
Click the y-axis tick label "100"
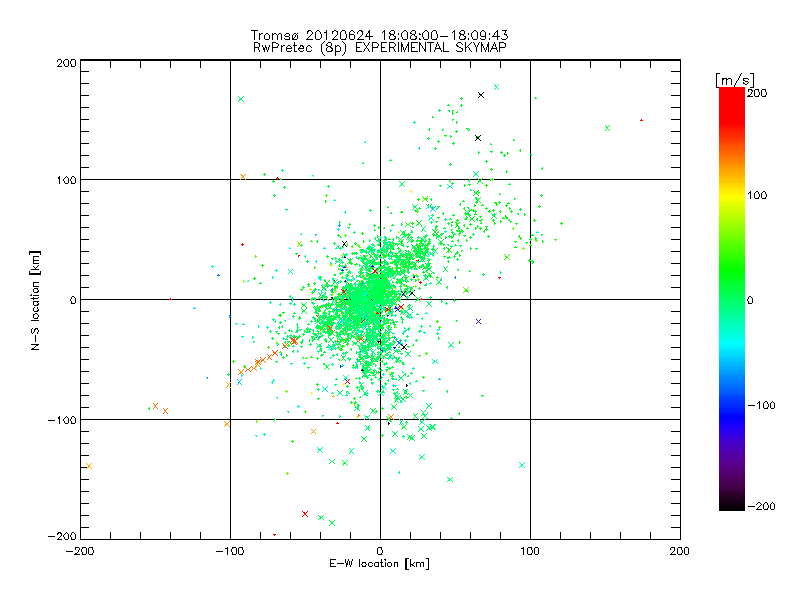[x=67, y=180]
